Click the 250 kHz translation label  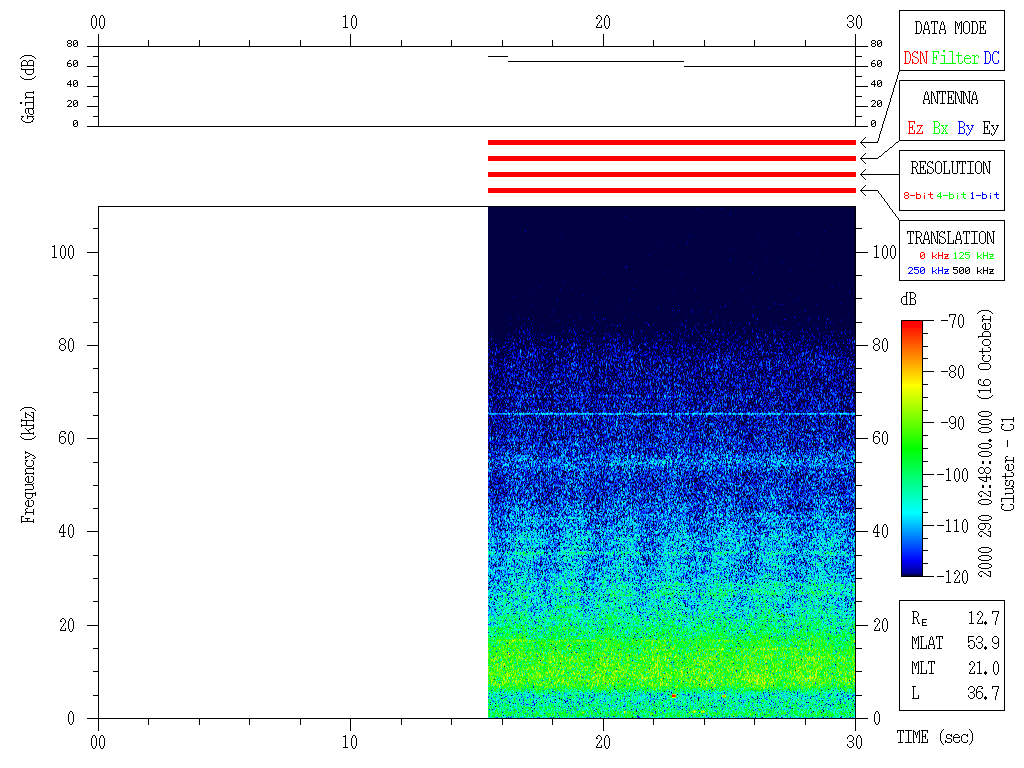927,271
